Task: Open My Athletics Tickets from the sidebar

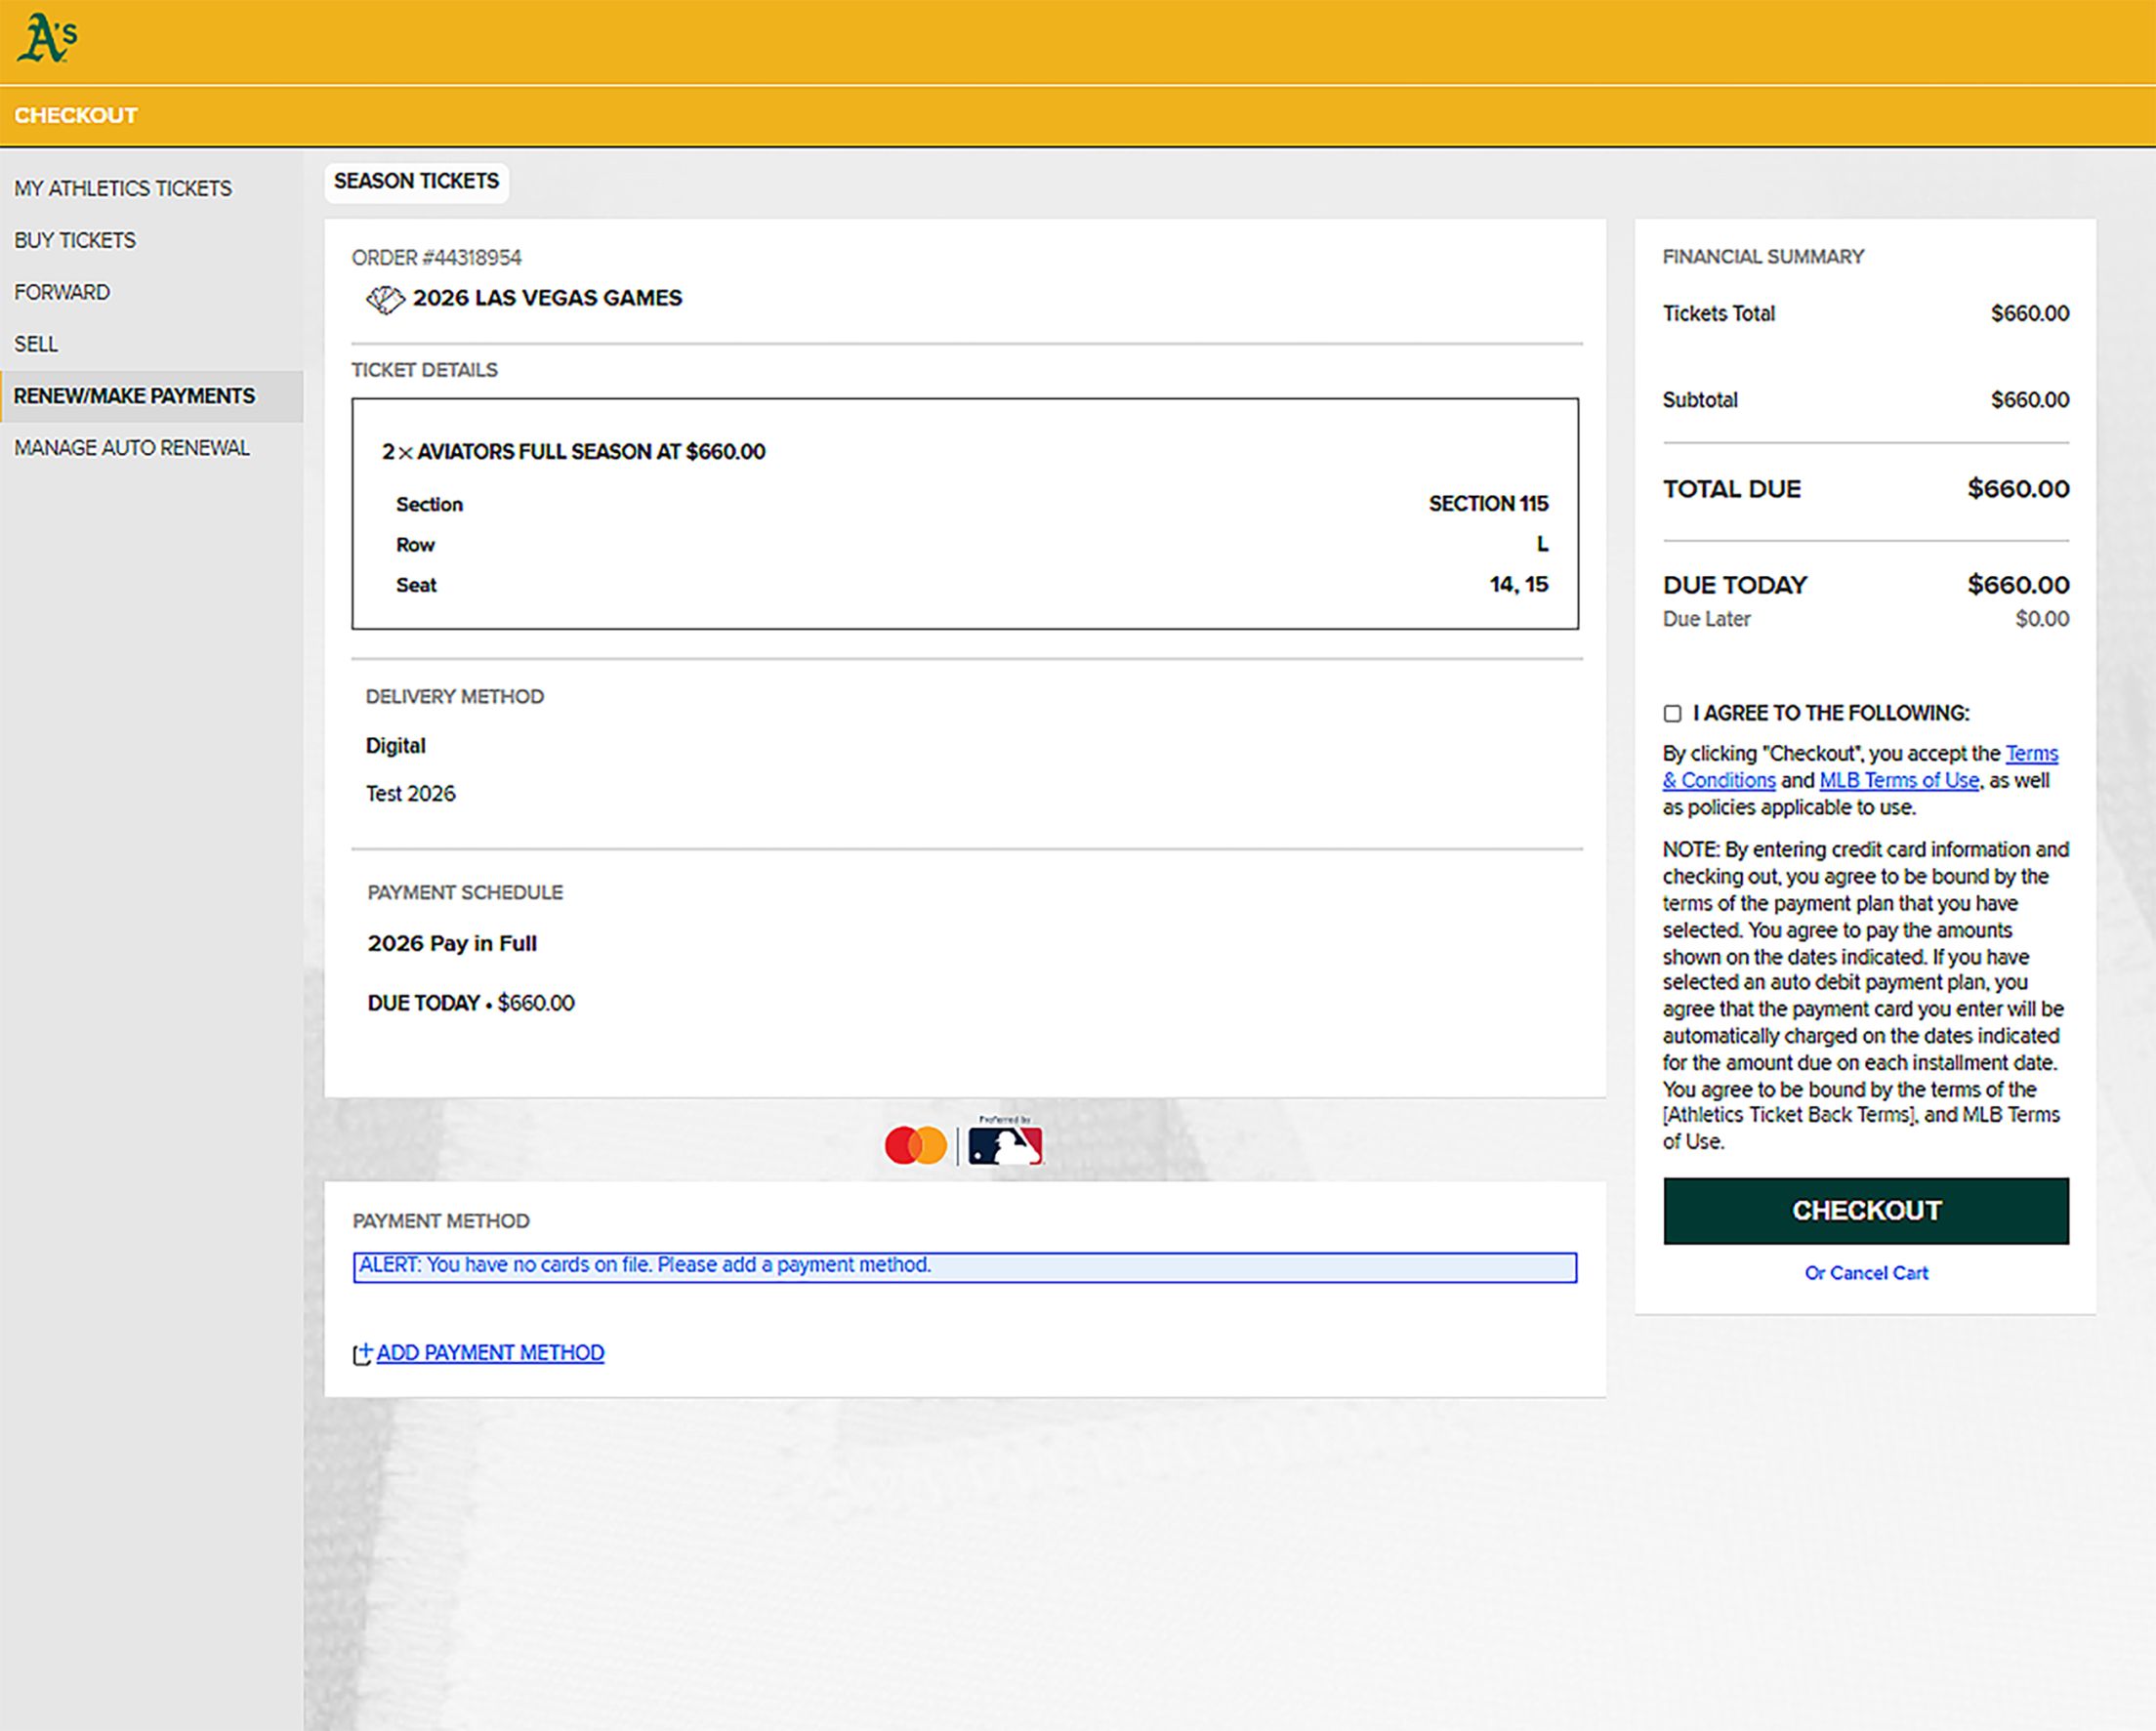Action: 123,188
